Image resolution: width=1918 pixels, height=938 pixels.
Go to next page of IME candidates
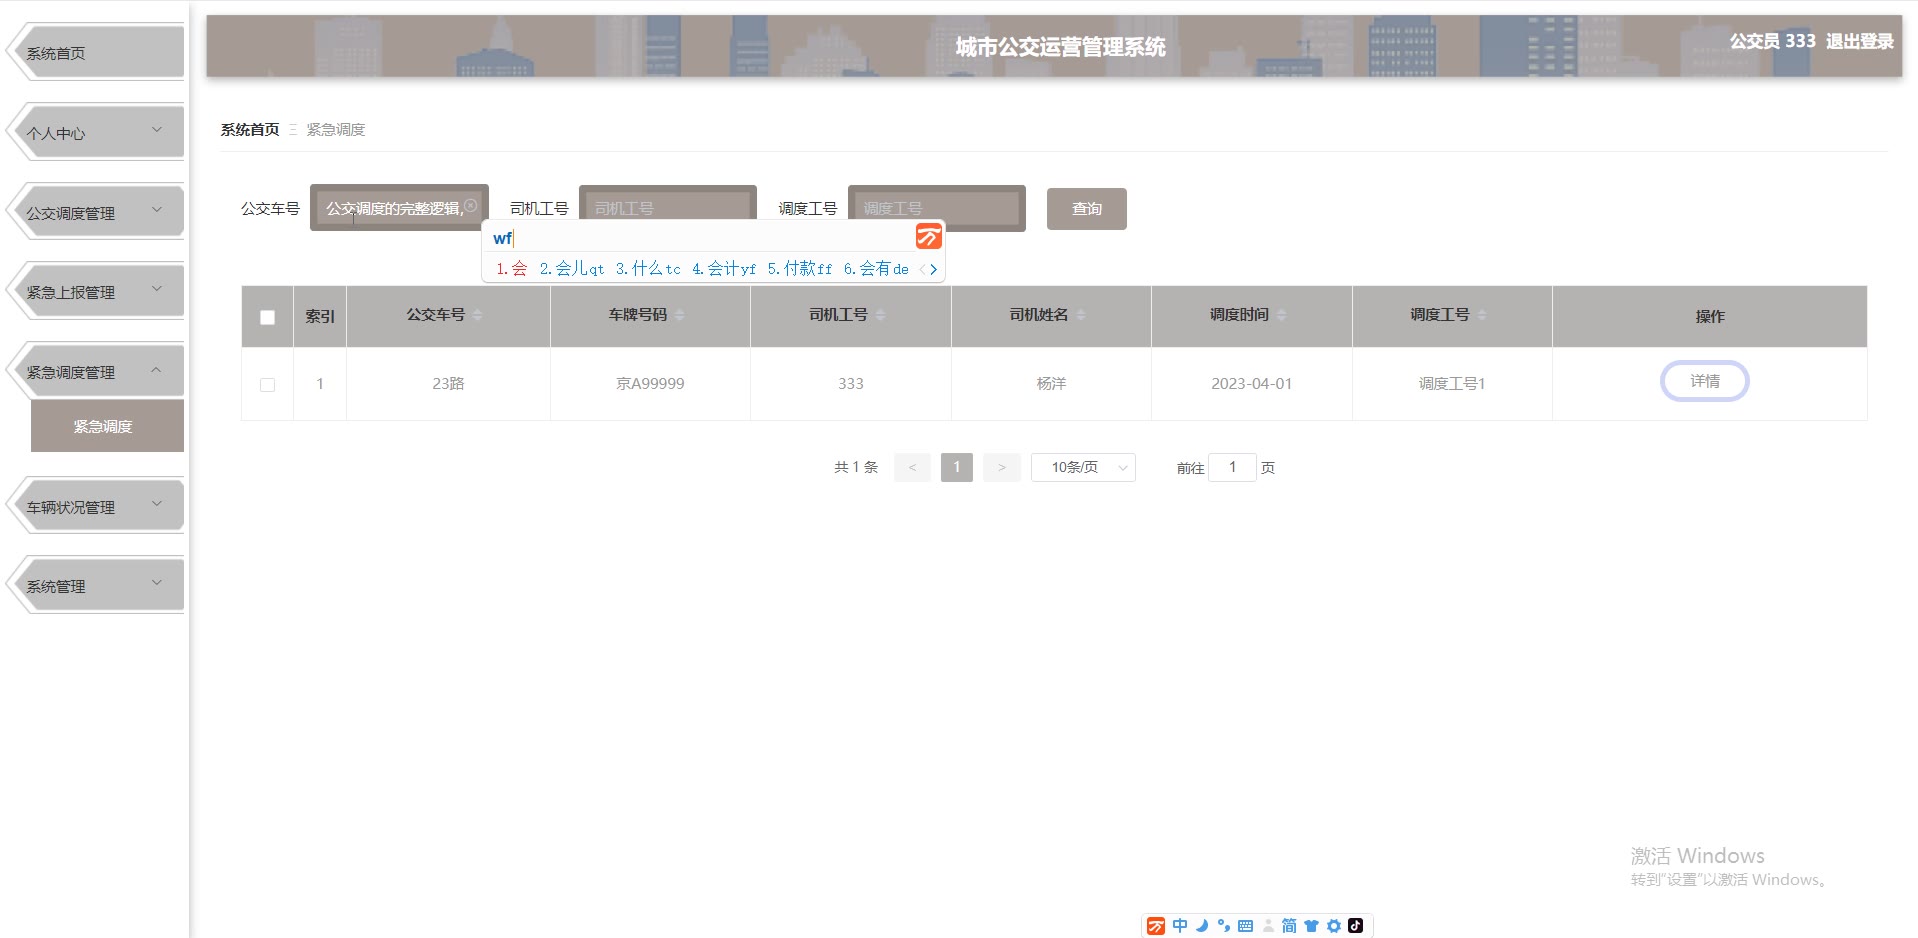934,269
